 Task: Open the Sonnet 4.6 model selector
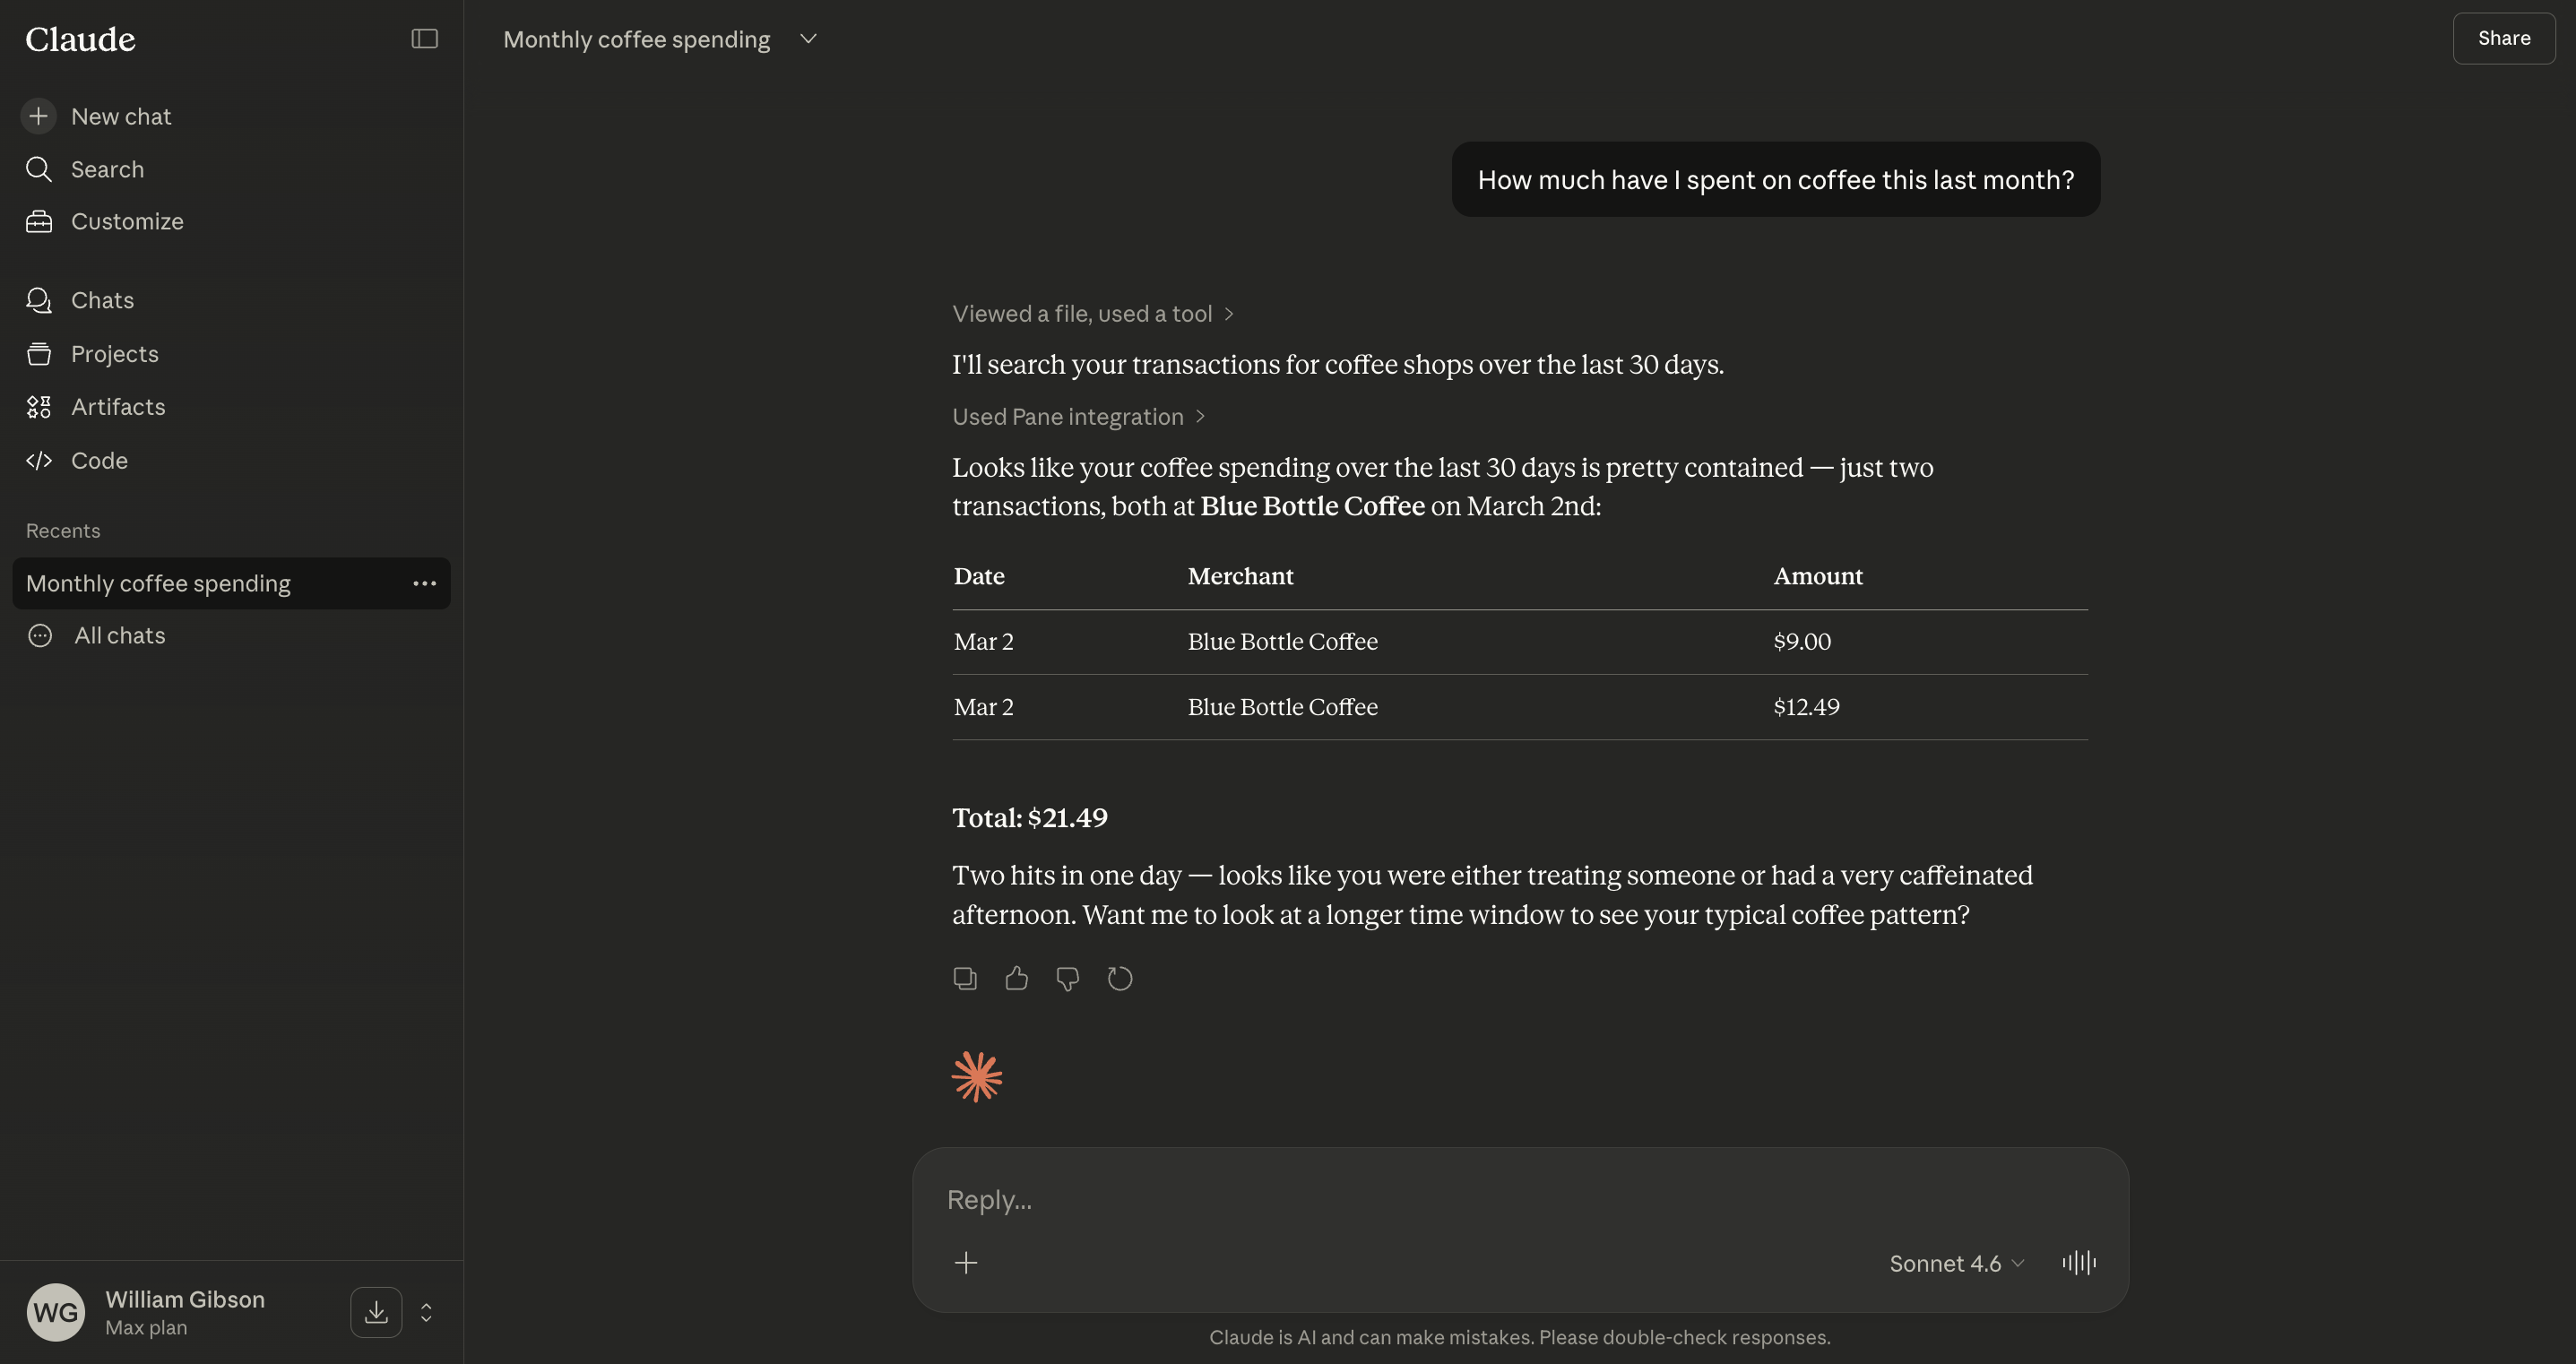tap(1955, 1263)
